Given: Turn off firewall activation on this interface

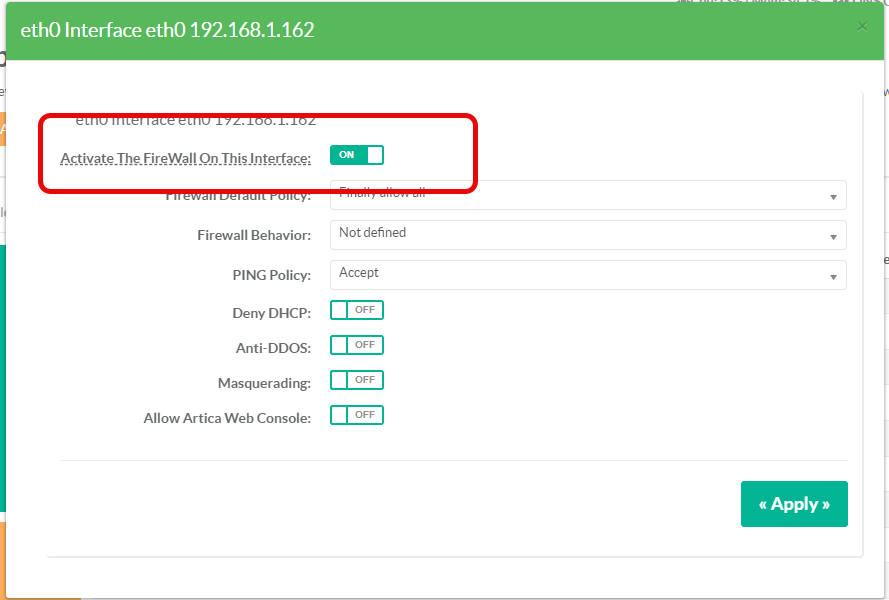Looking at the screenshot, I should (x=357, y=155).
